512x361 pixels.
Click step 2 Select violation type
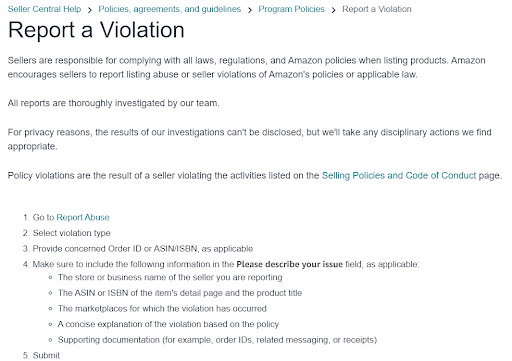point(71,233)
